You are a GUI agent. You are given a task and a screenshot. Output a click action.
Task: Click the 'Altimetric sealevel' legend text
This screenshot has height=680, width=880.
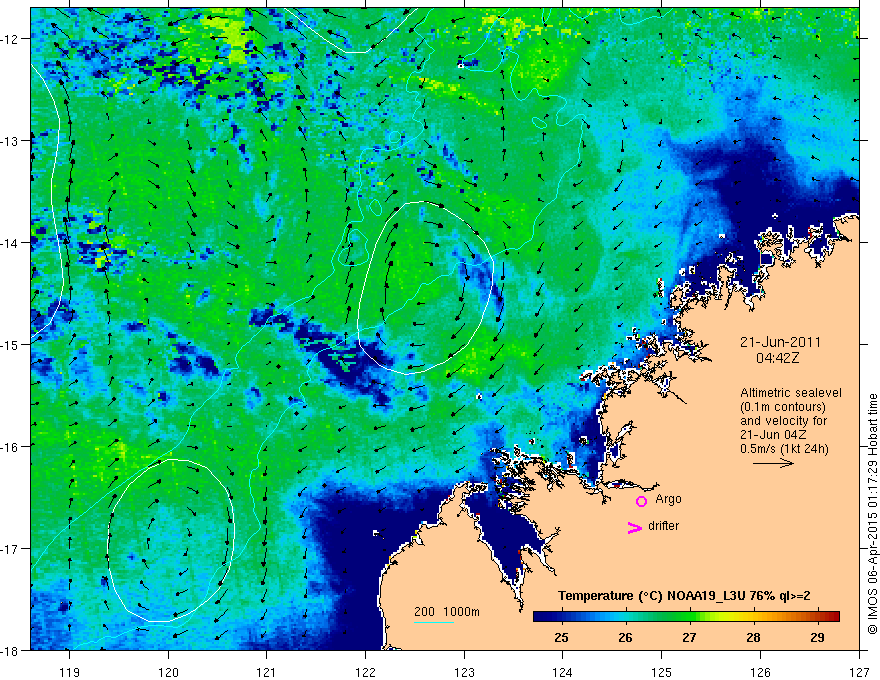click(x=791, y=393)
